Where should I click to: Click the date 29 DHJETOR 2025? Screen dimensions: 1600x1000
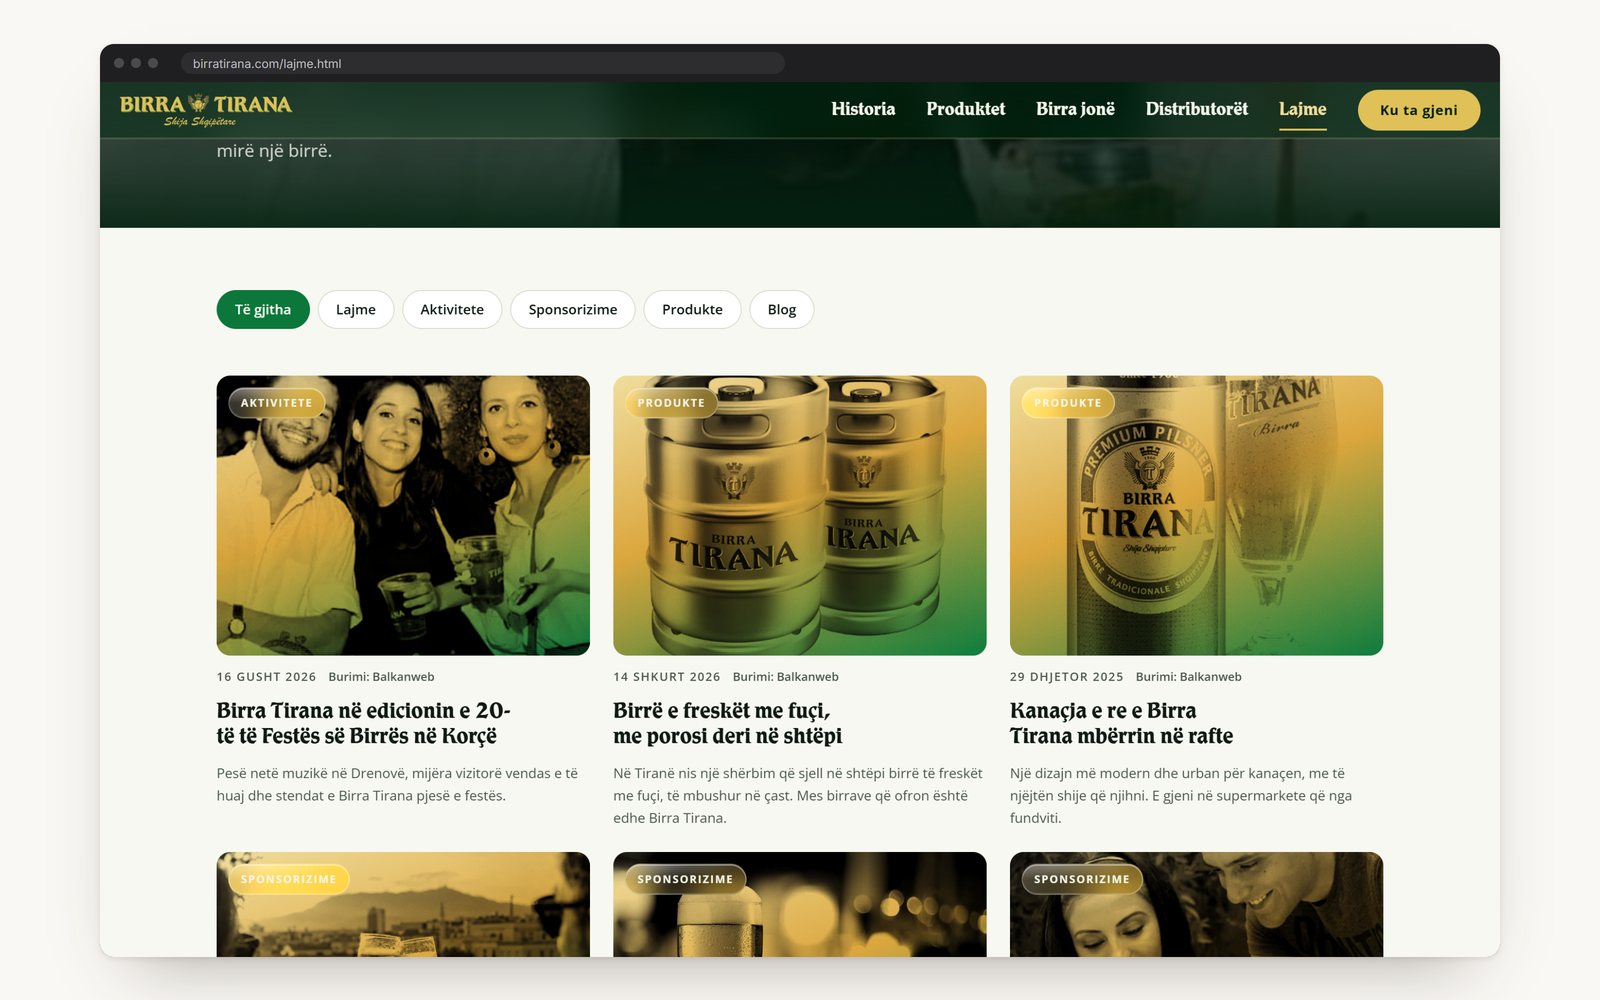[x=1066, y=677]
